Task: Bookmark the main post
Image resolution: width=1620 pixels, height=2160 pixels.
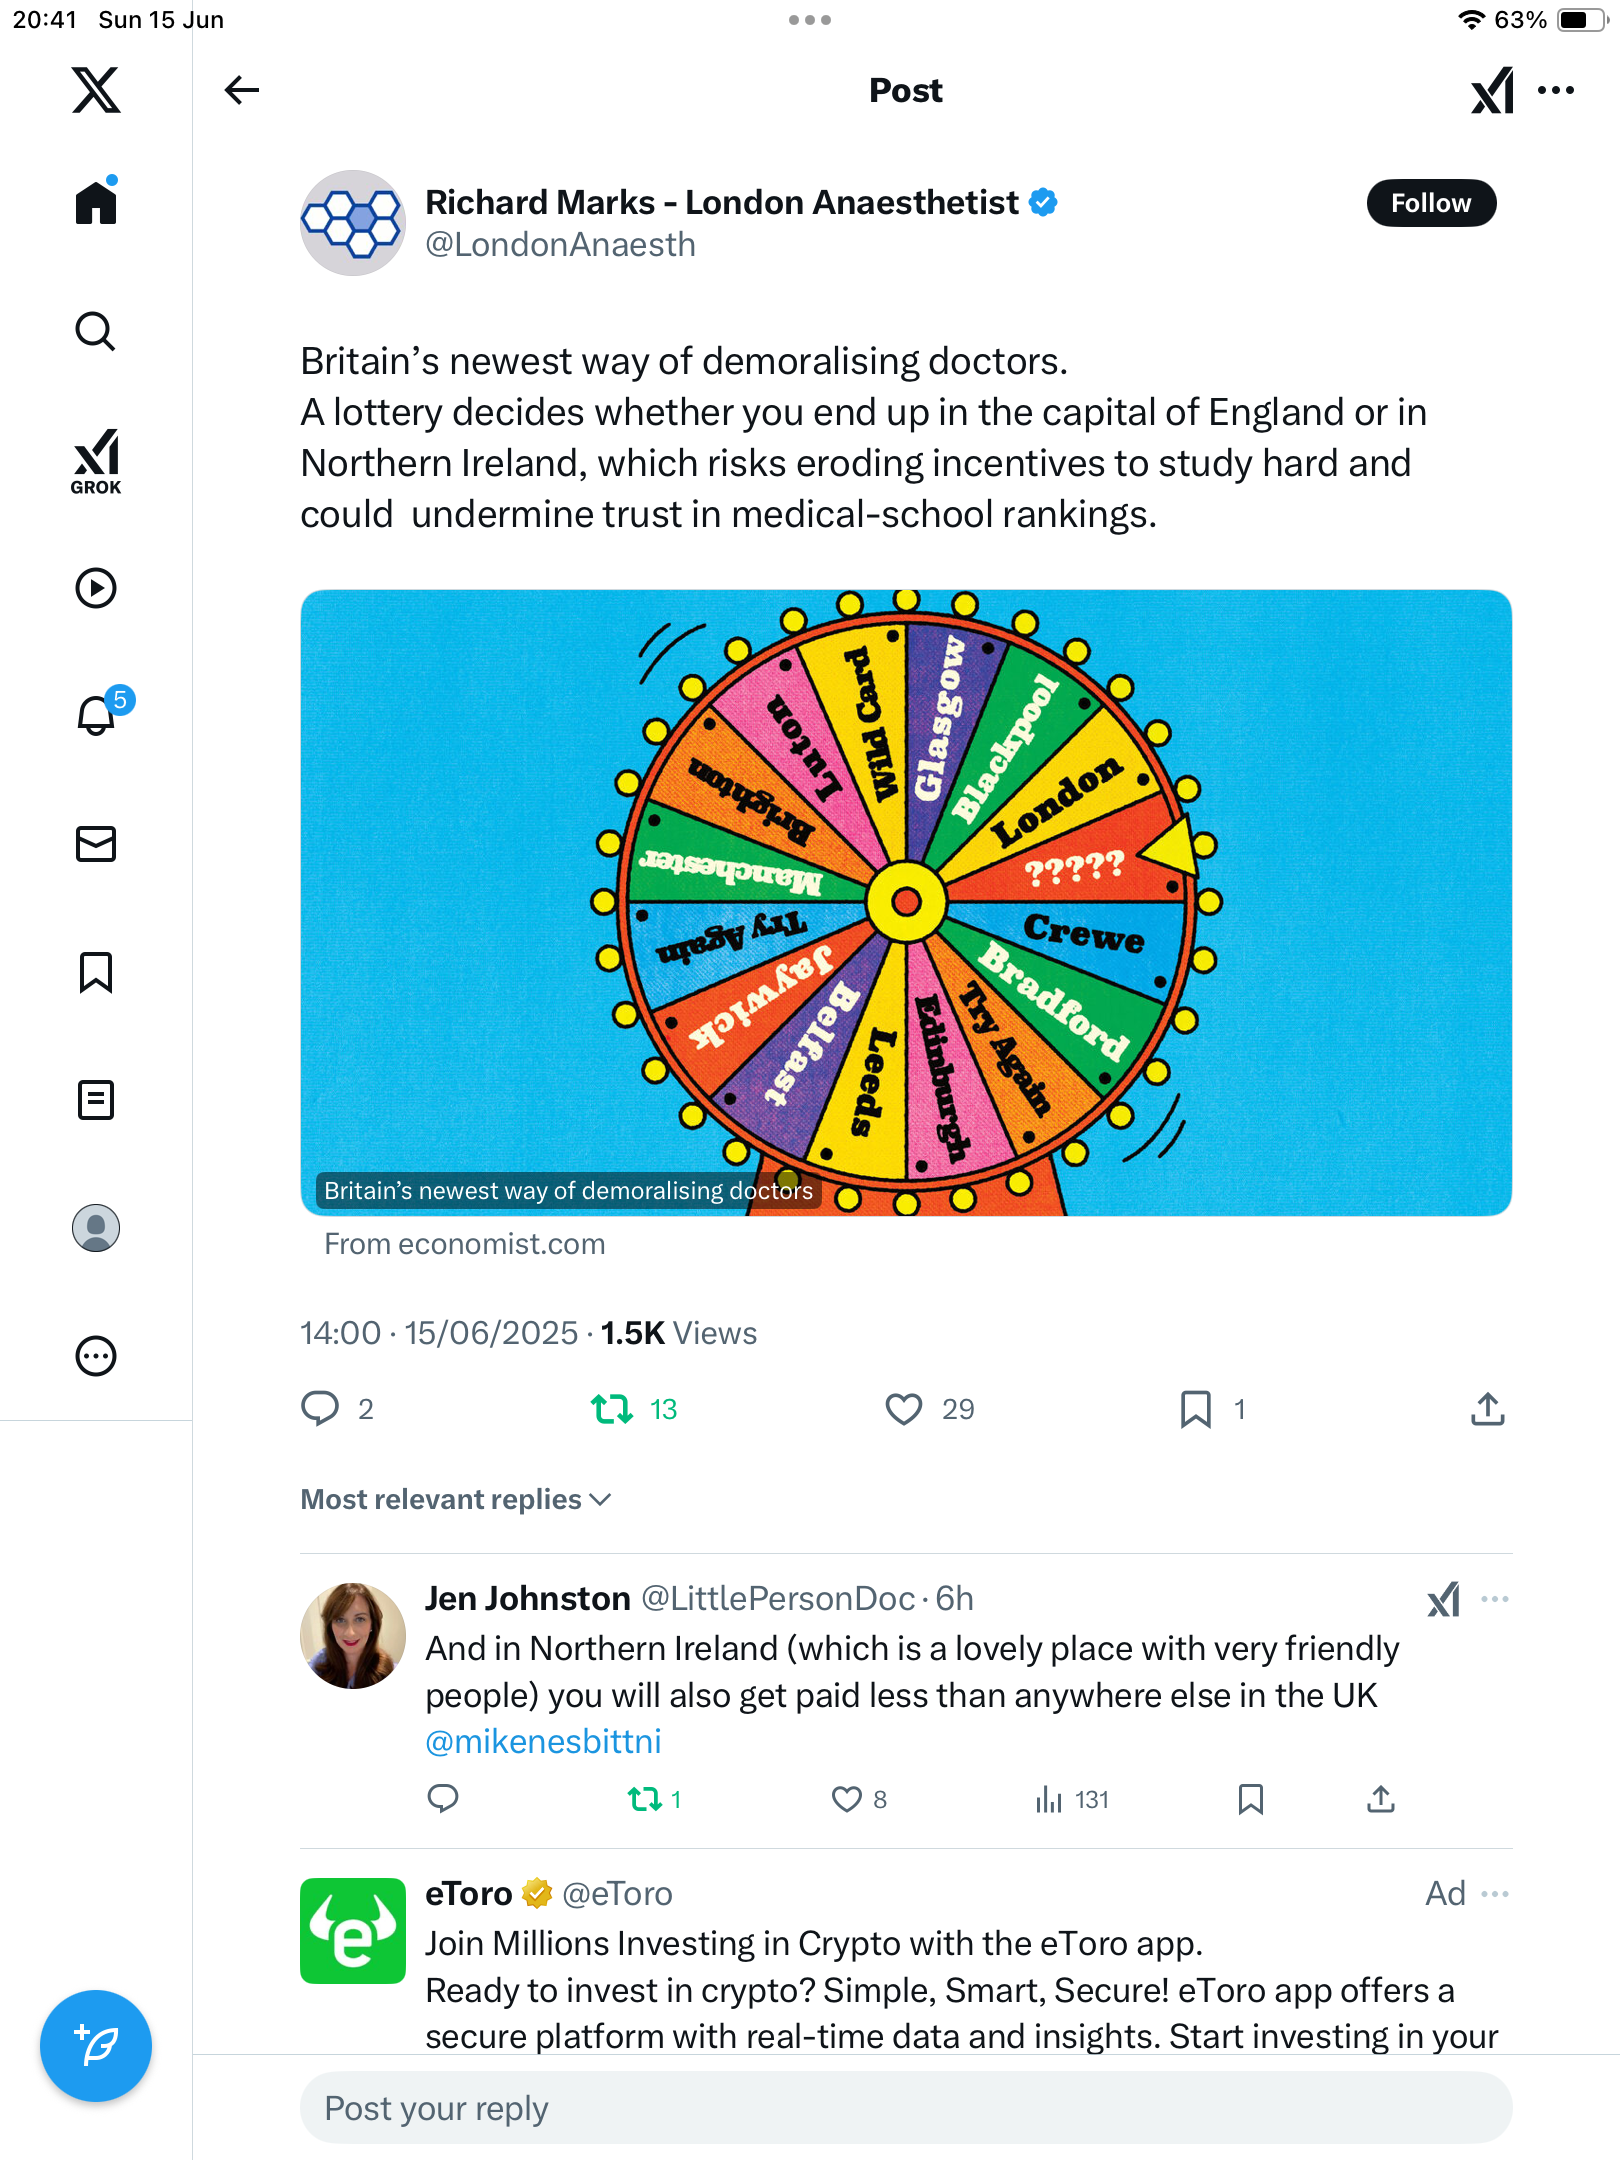Action: click(x=1196, y=1409)
